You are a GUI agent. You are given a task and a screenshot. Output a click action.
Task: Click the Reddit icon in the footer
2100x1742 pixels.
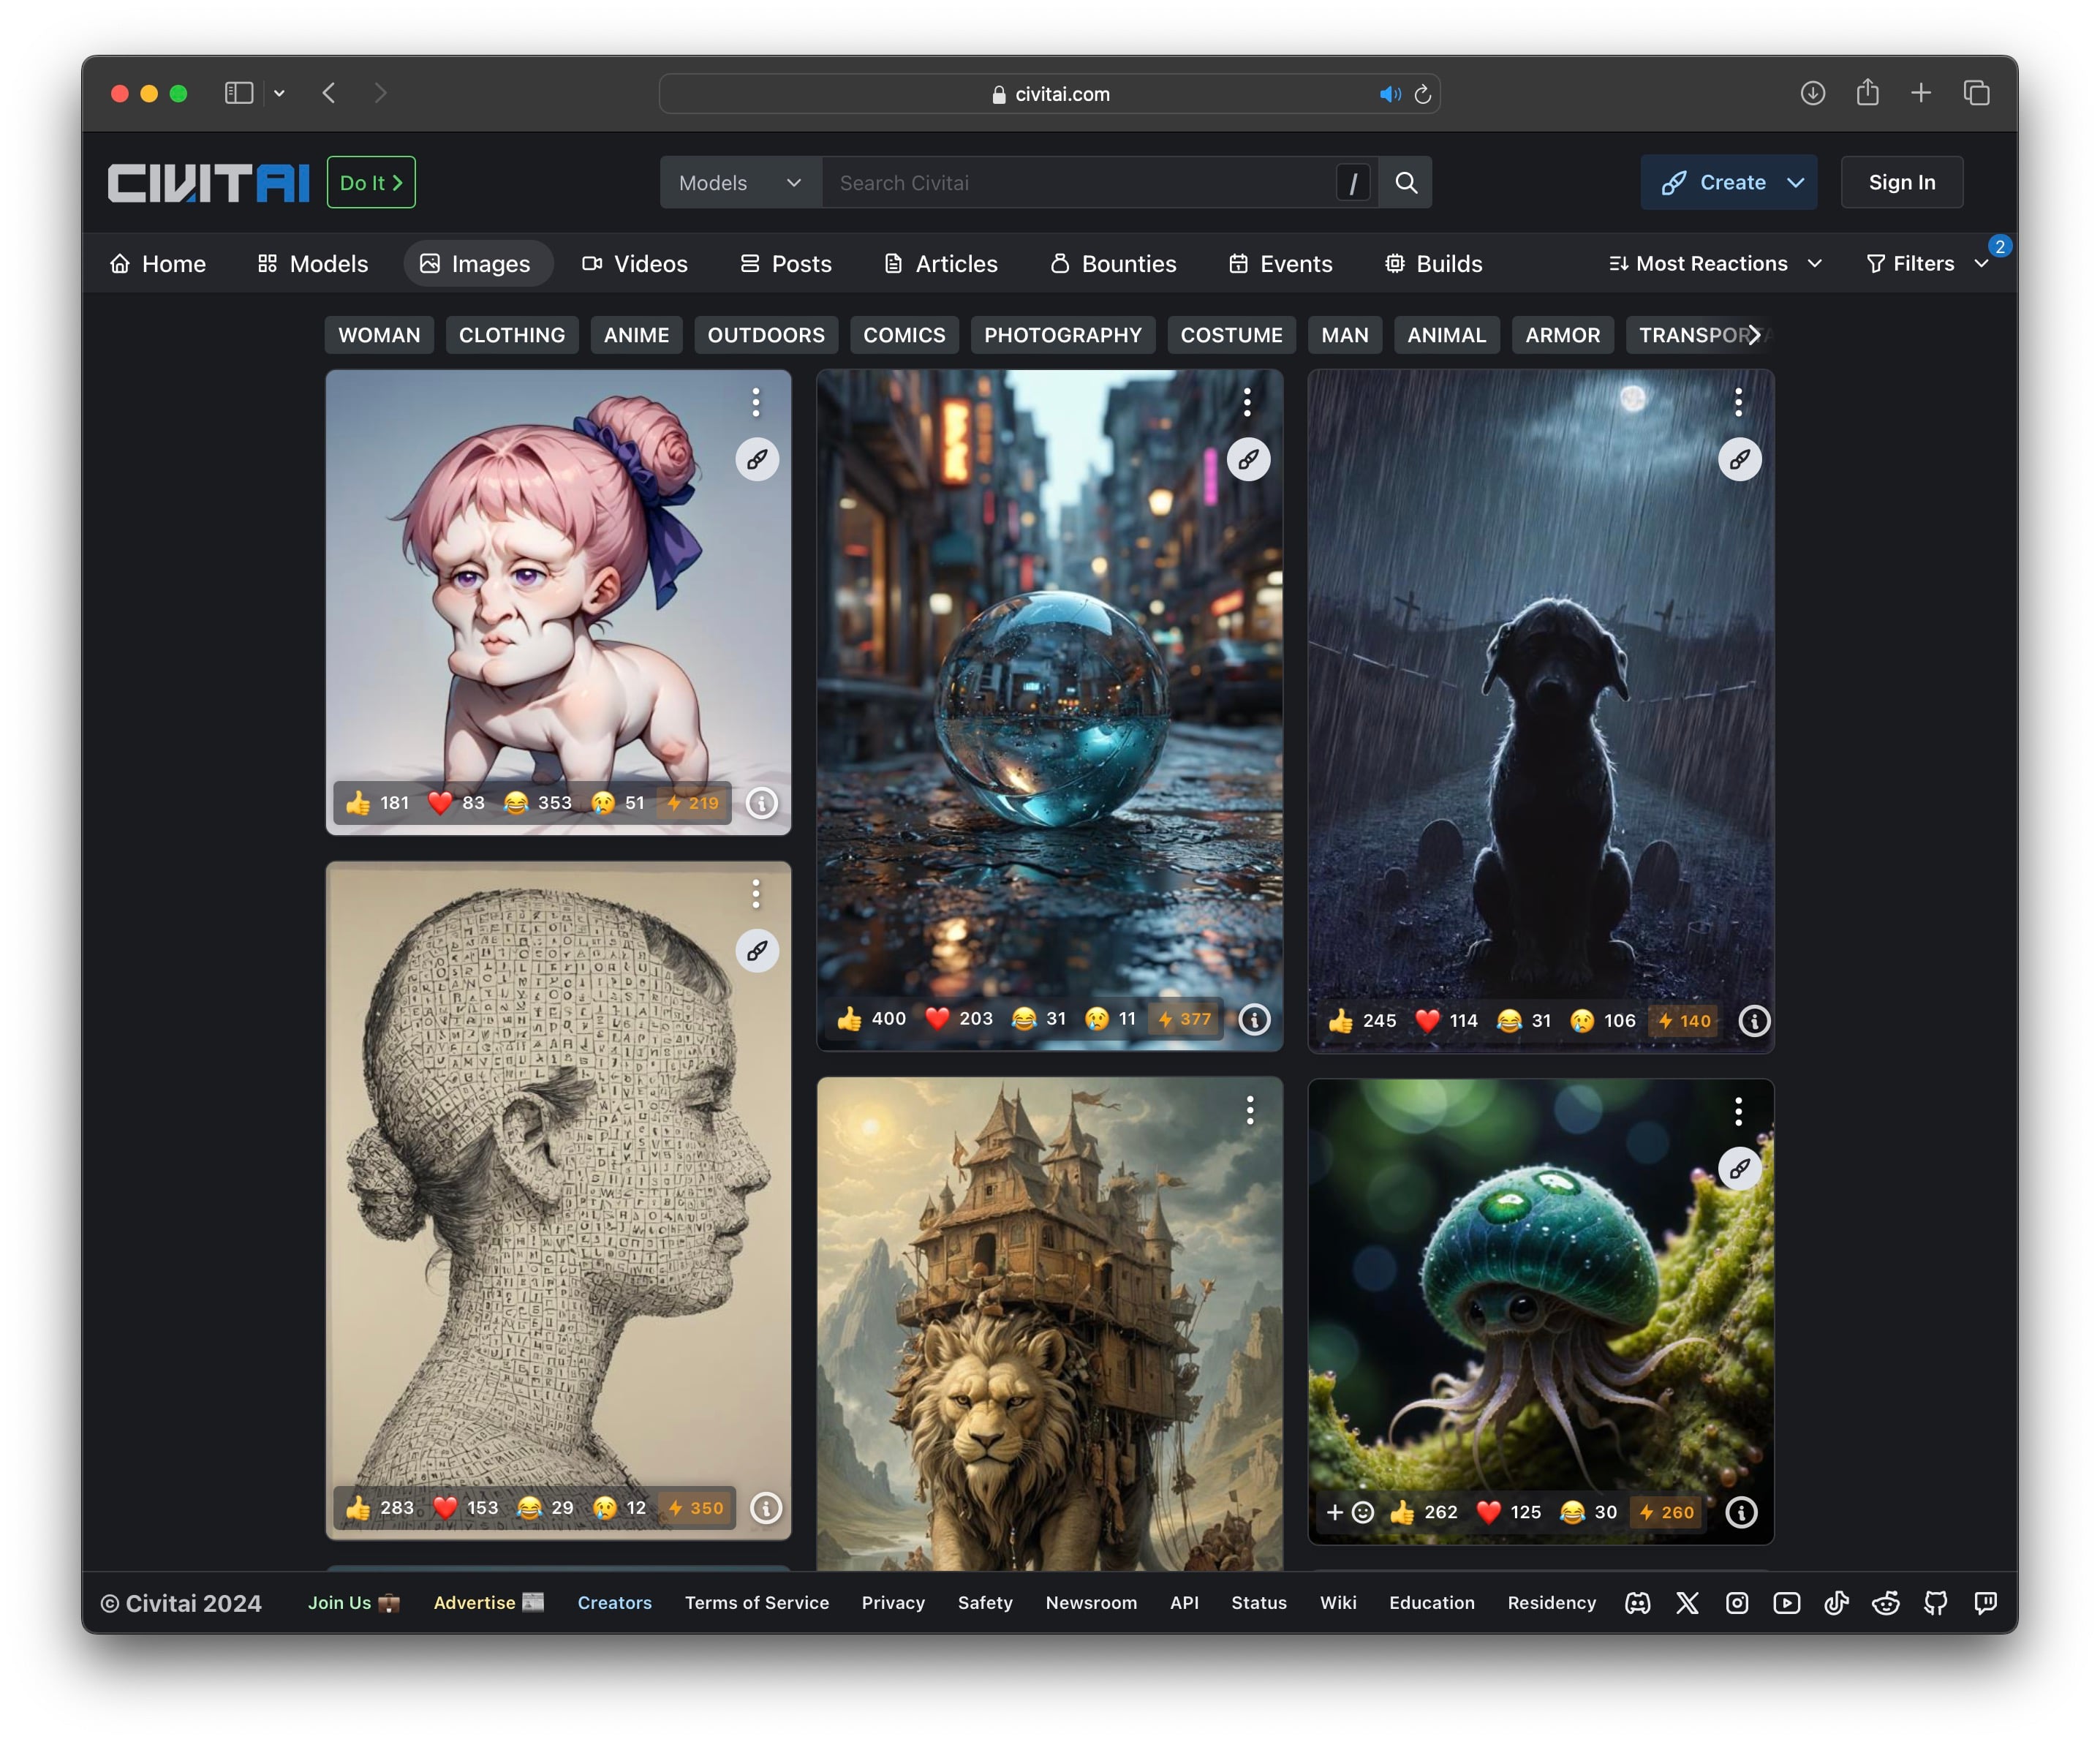[1885, 1603]
